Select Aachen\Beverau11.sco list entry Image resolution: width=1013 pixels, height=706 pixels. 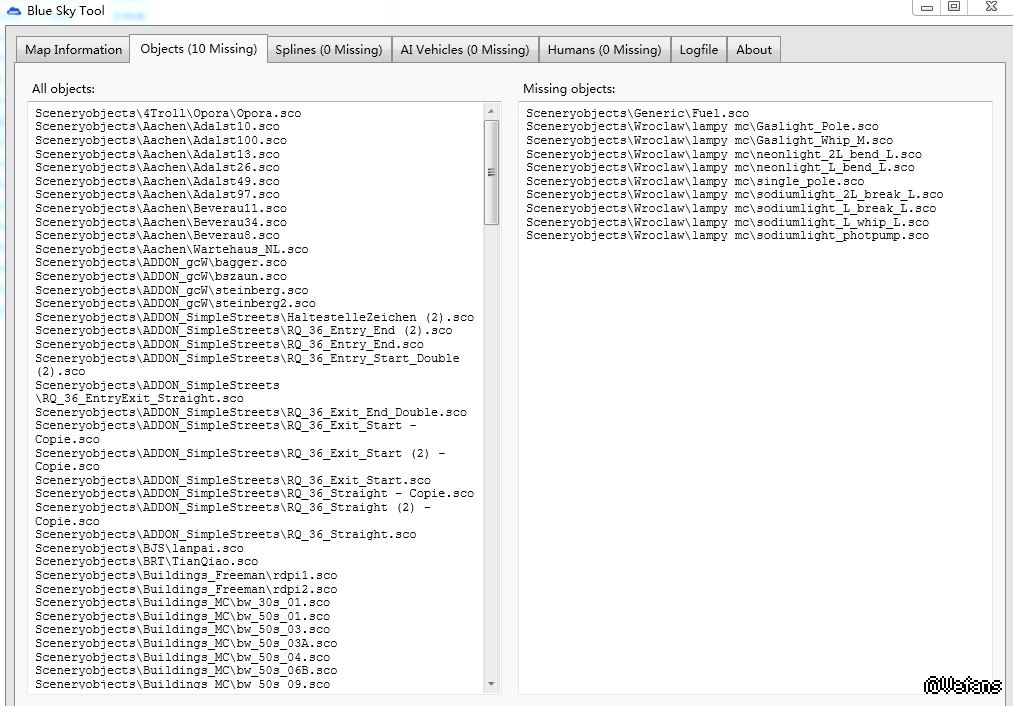pyautogui.click(x=161, y=209)
